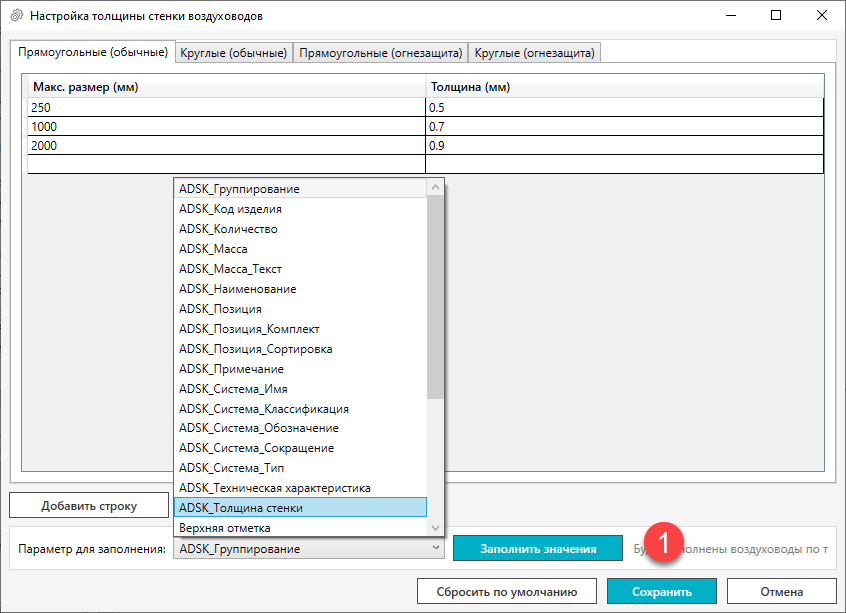Click dropdown list scroll up arrow
The height and width of the screenshot is (613, 846).
point(435,187)
